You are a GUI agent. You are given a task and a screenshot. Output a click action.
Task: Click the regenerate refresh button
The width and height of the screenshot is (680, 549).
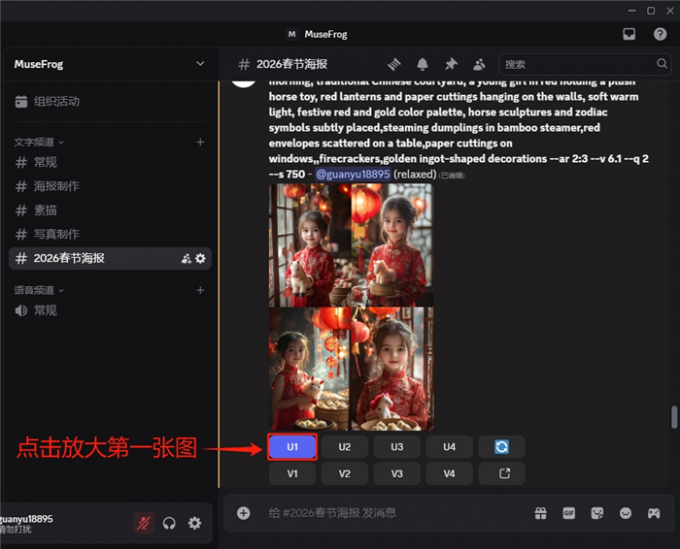[x=502, y=447]
